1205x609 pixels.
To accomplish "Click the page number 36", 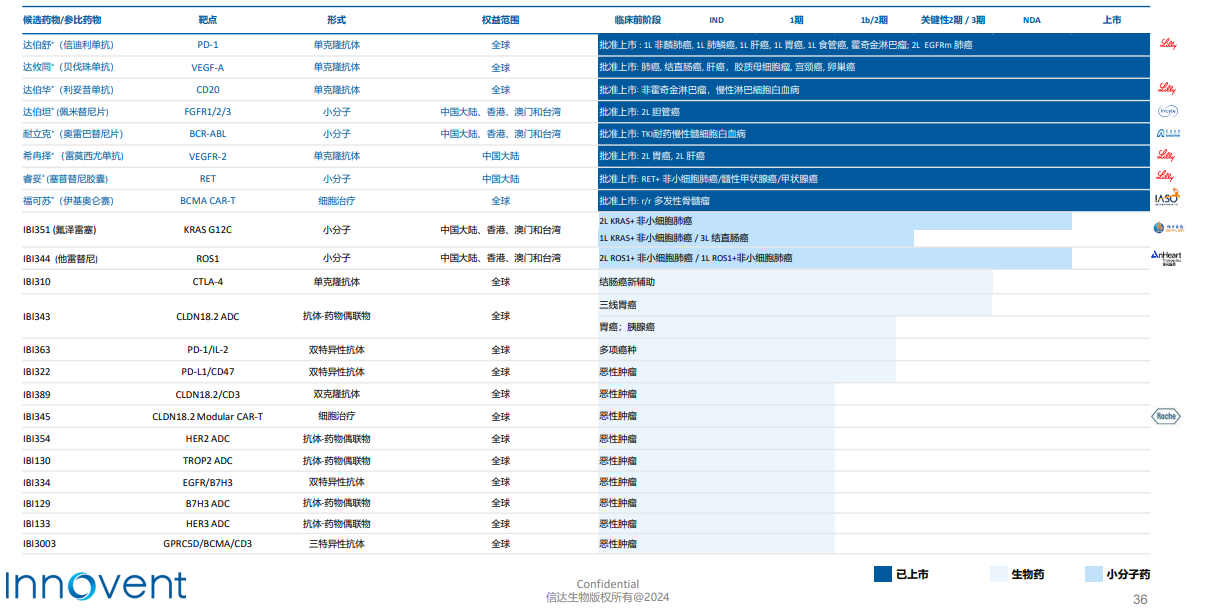I will tap(1139, 599).
